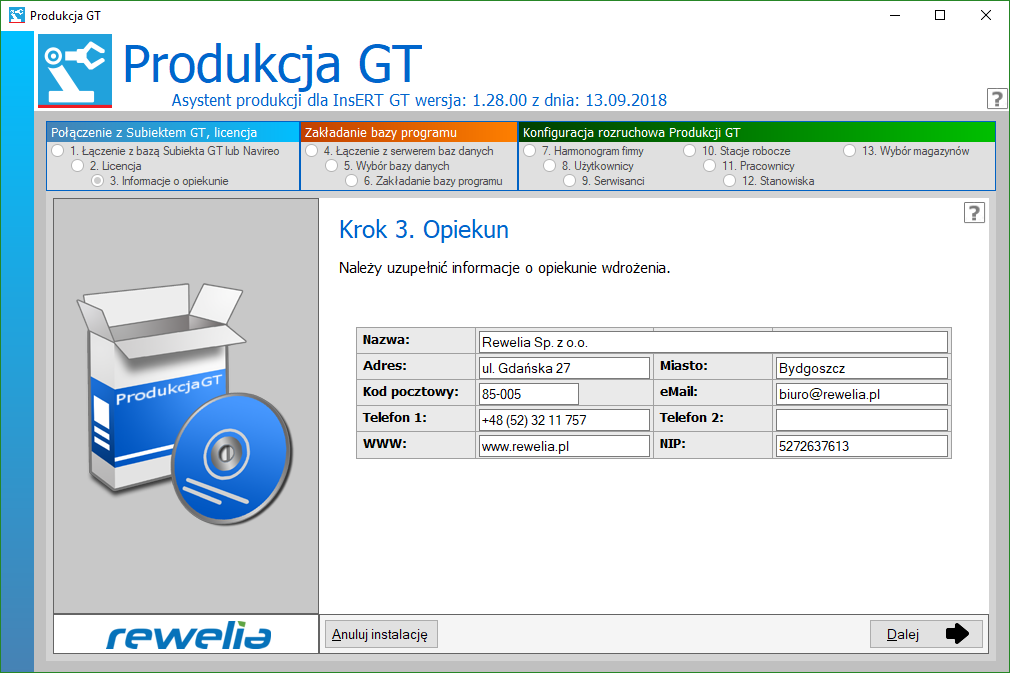The image size is (1010, 673).
Task: Click the Nazwa field with Rewelia Sp. z o.o.
Action: tap(712, 342)
